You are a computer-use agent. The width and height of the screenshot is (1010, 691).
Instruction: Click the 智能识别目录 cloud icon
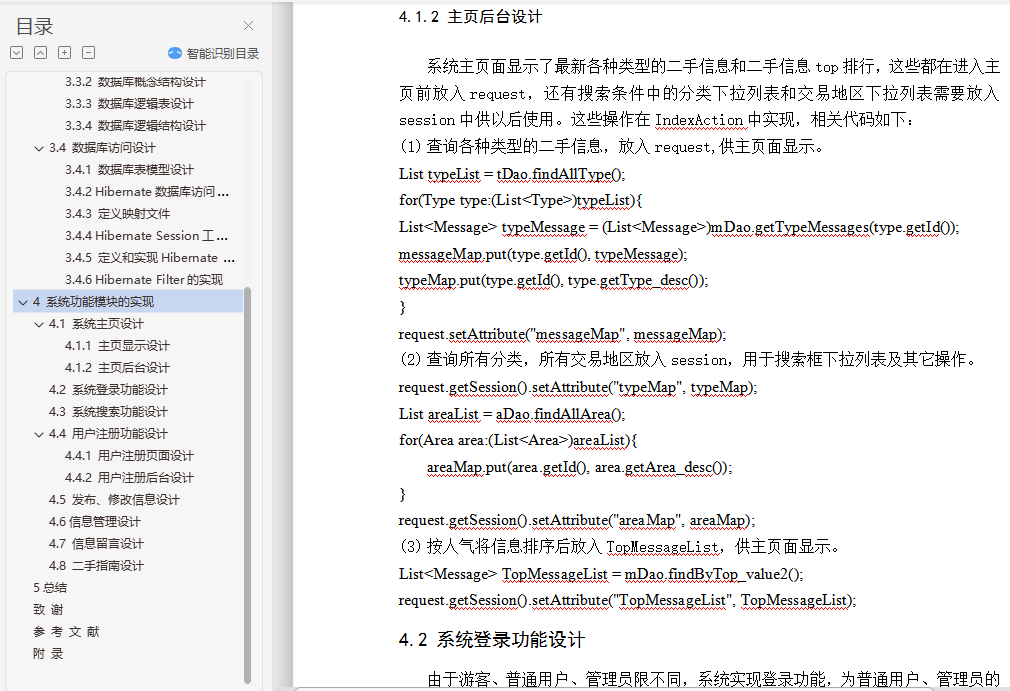pyautogui.click(x=175, y=53)
